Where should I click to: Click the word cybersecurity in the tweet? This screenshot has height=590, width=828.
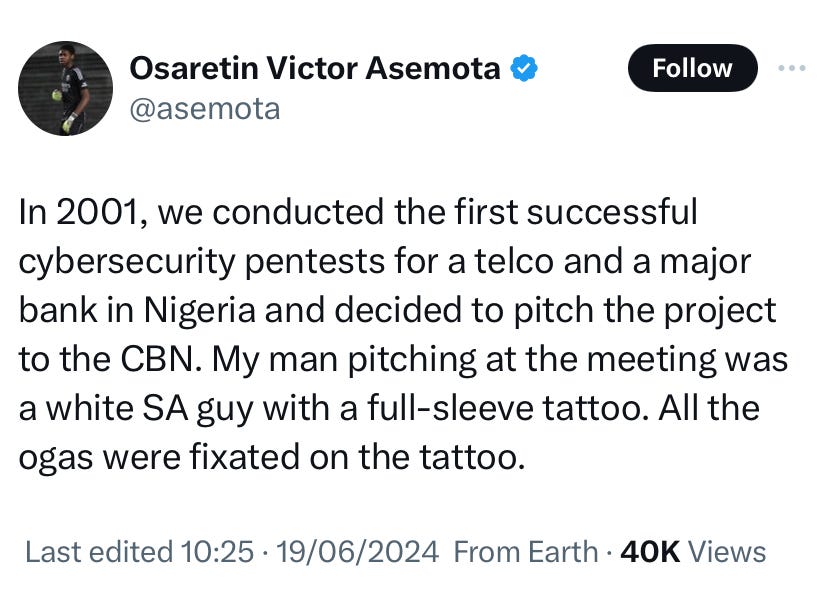127,262
